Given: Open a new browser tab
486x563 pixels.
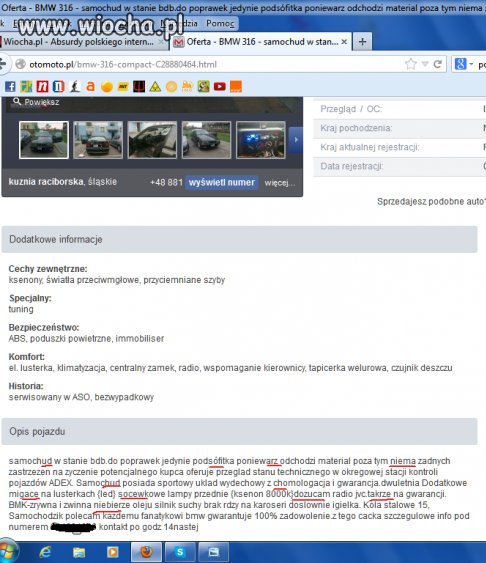Looking at the screenshot, I should 362,42.
